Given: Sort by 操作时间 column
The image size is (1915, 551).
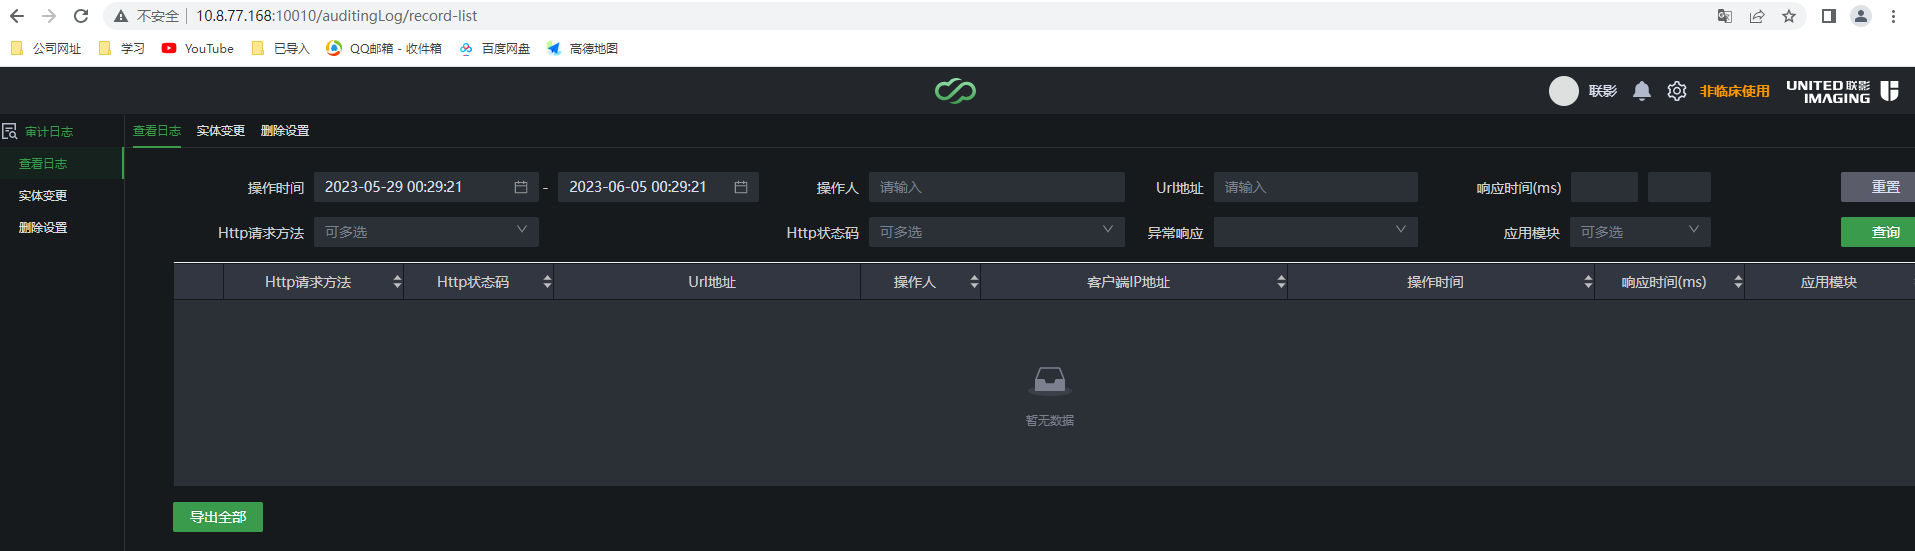Looking at the screenshot, I should click(1588, 282).
